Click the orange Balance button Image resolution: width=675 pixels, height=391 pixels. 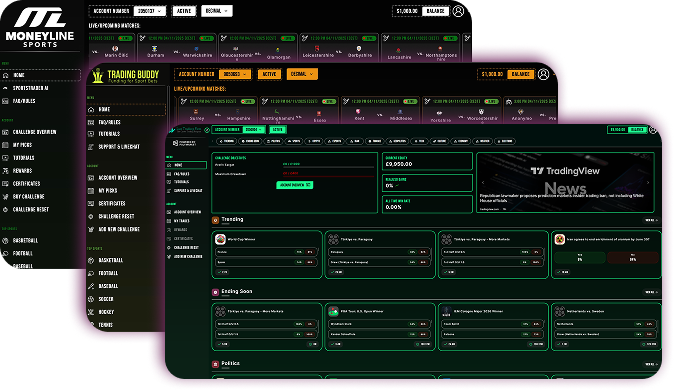[520, 74]
